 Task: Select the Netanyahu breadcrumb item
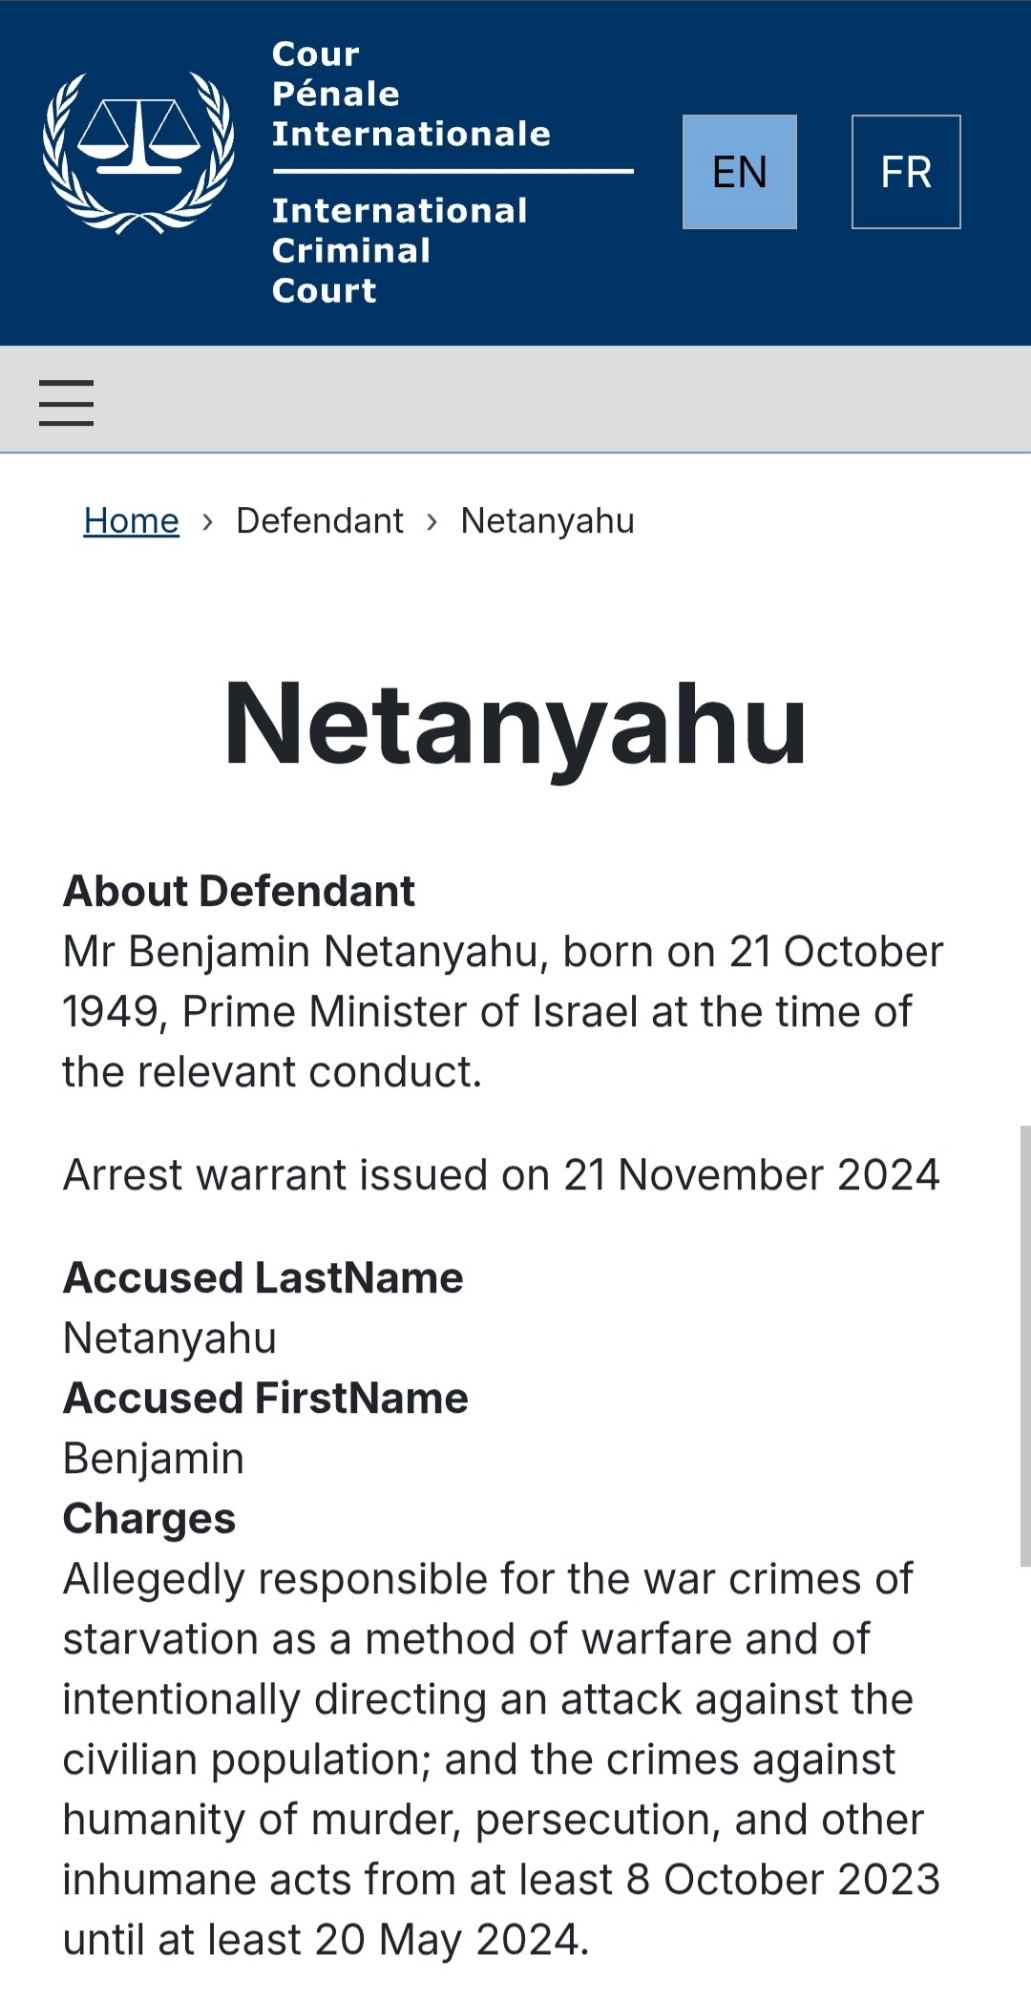point(547,521)
